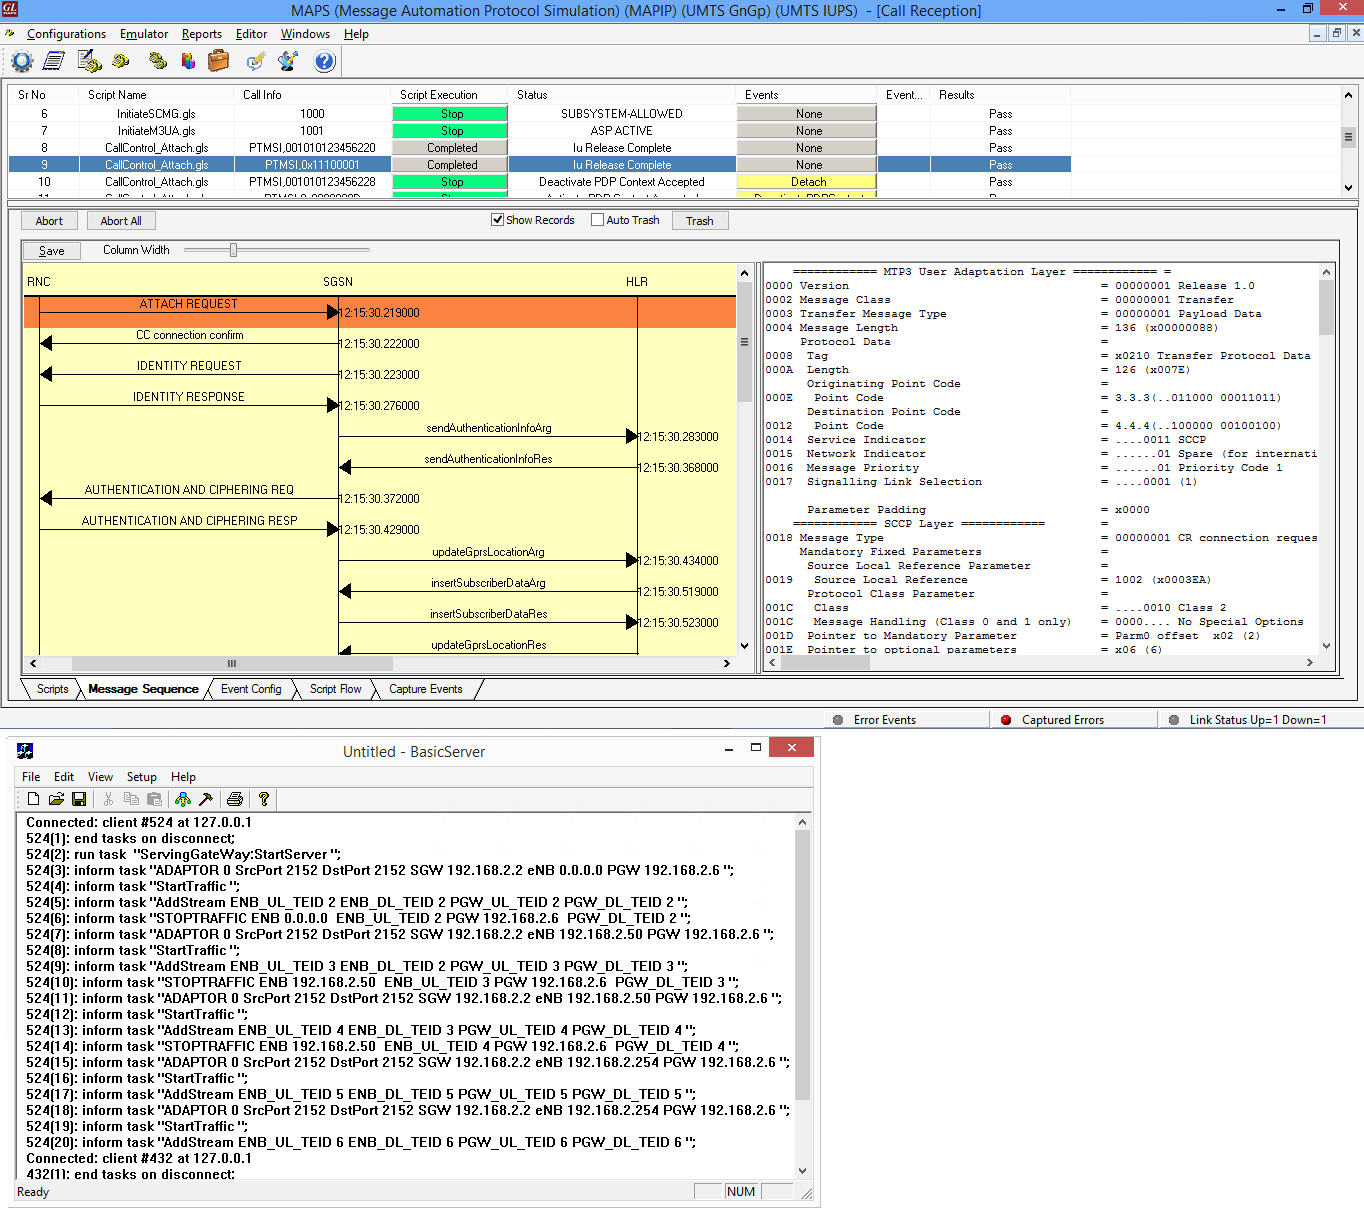Click the printer icon in BasicServer toolbar
This screenshot has width=1364, height=1214.
(x=235, y=799)
